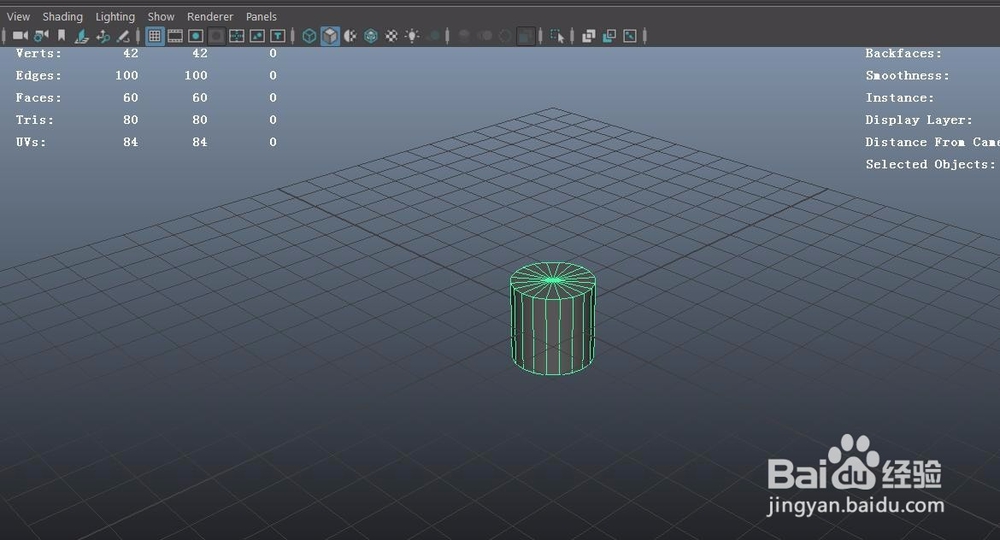Screen dimensions: 1000x540
Task: Toggle the Resolution Gate display
Action: 196,36
